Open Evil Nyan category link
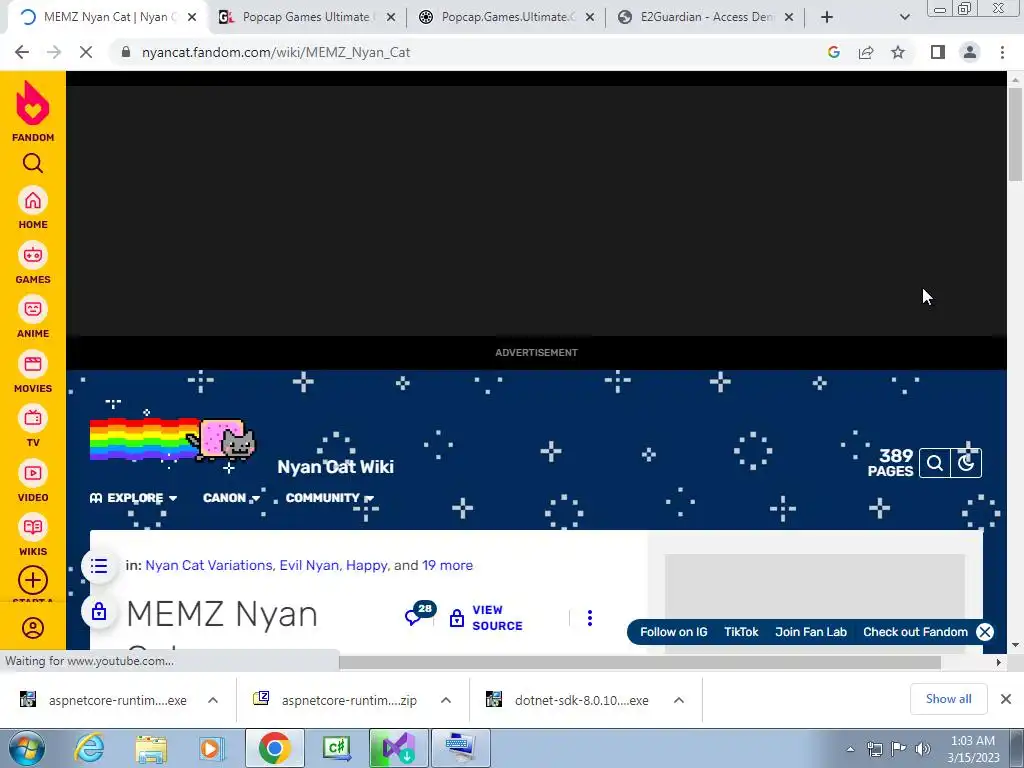Image resolution: width=1024 pixels, height=768 pixels. (309, 566)
